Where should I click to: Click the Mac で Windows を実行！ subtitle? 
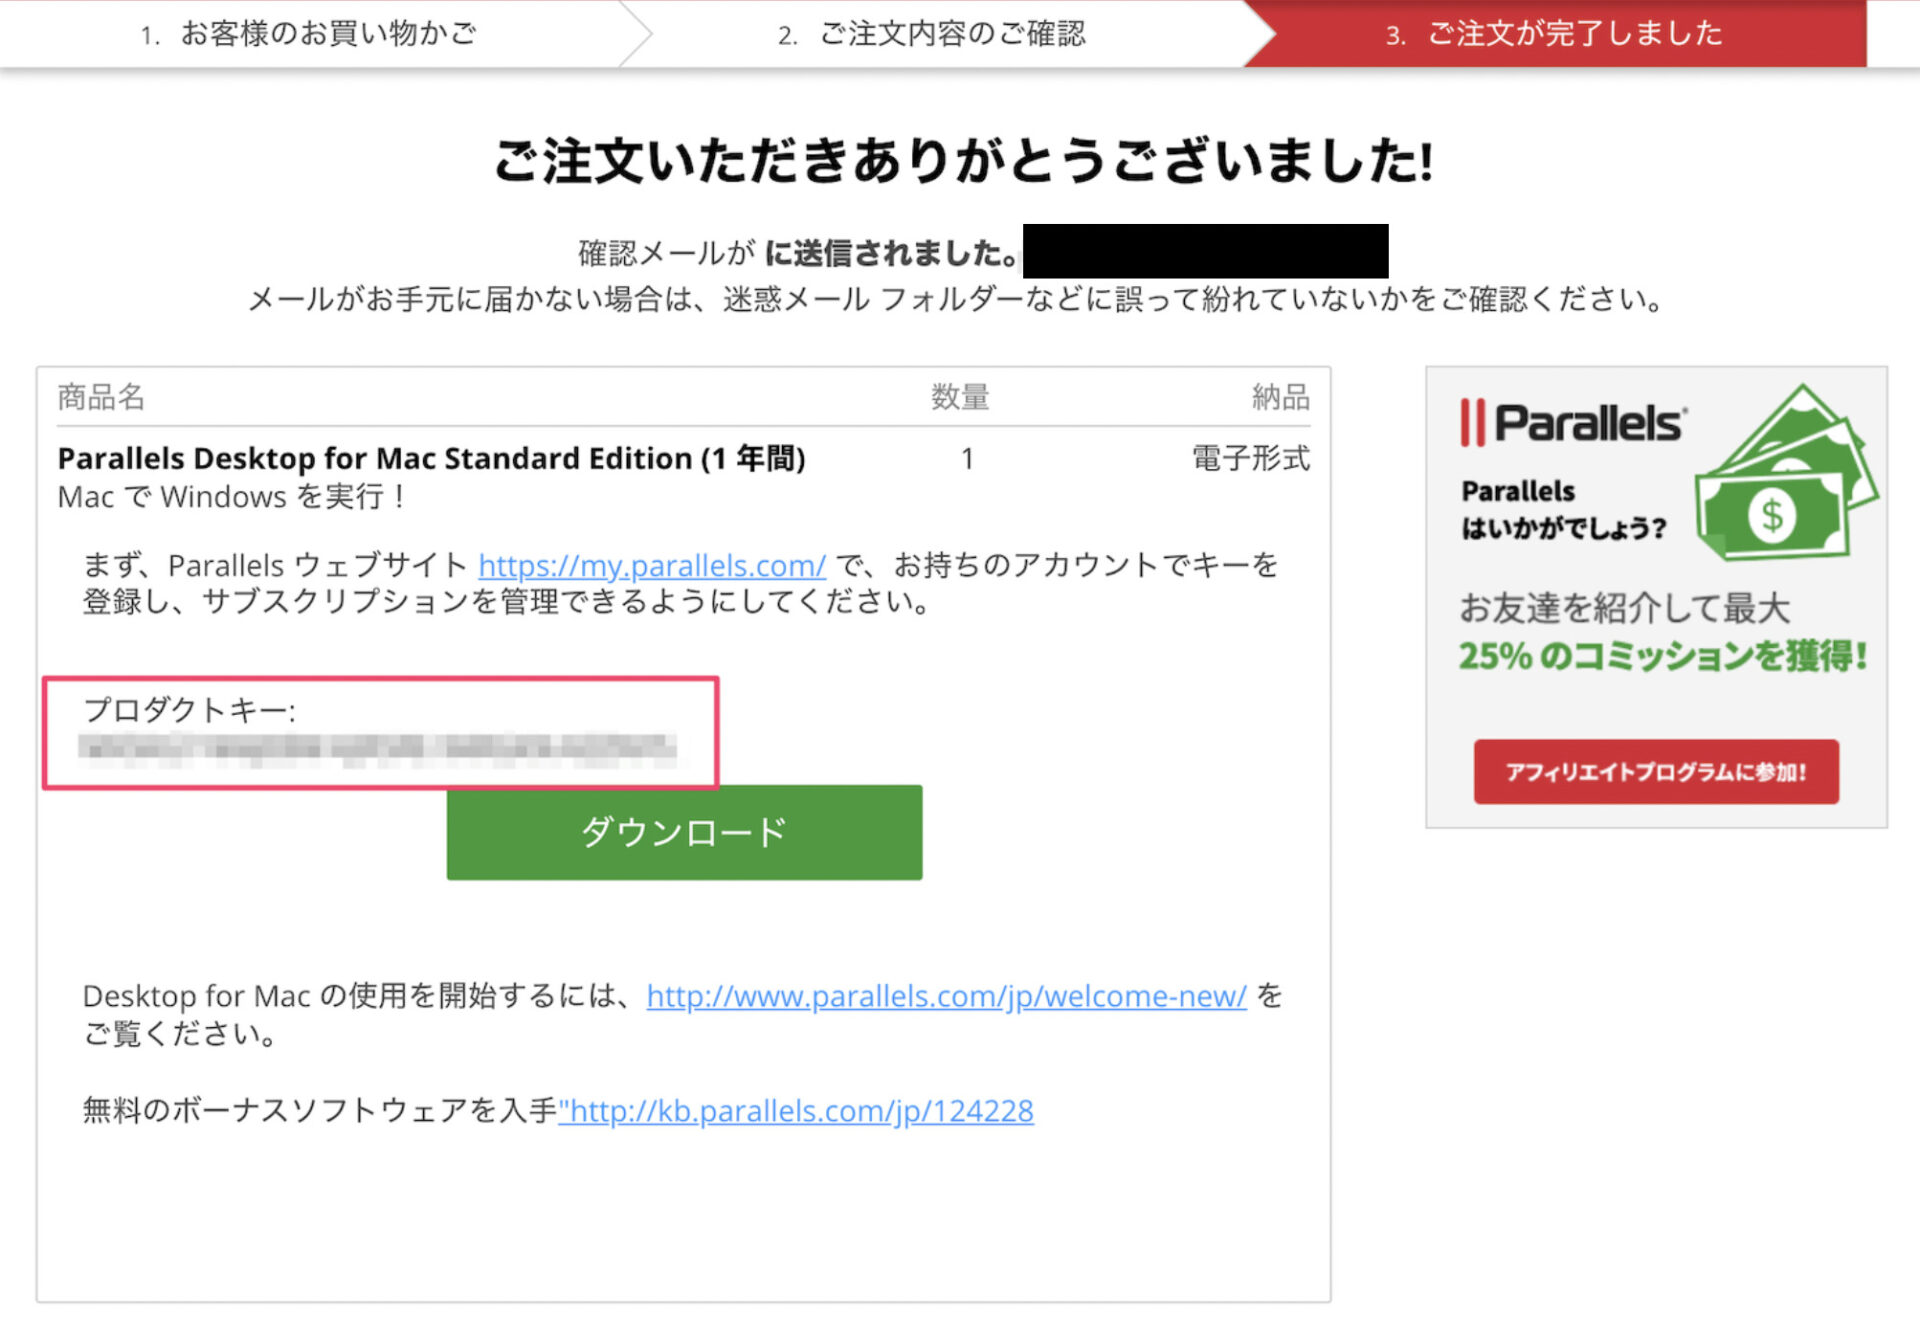[232, 497]
